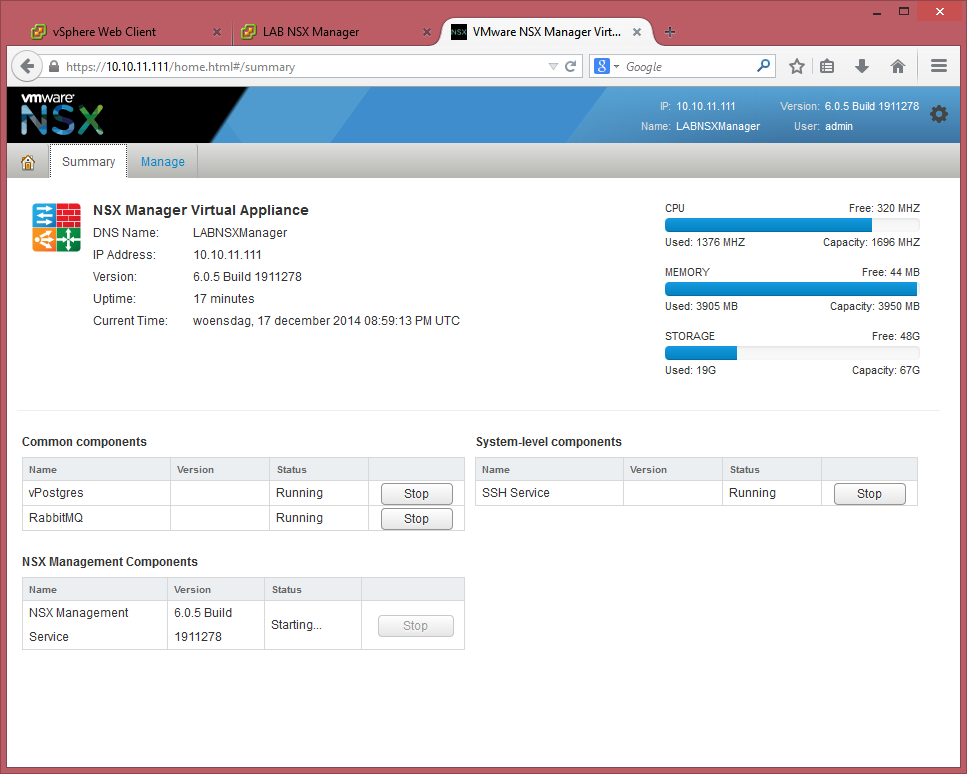The height and width of the screenshot is (774, 967).
Task: Open the Firefox downloads arrow icon
Action: tap(862, 67)
